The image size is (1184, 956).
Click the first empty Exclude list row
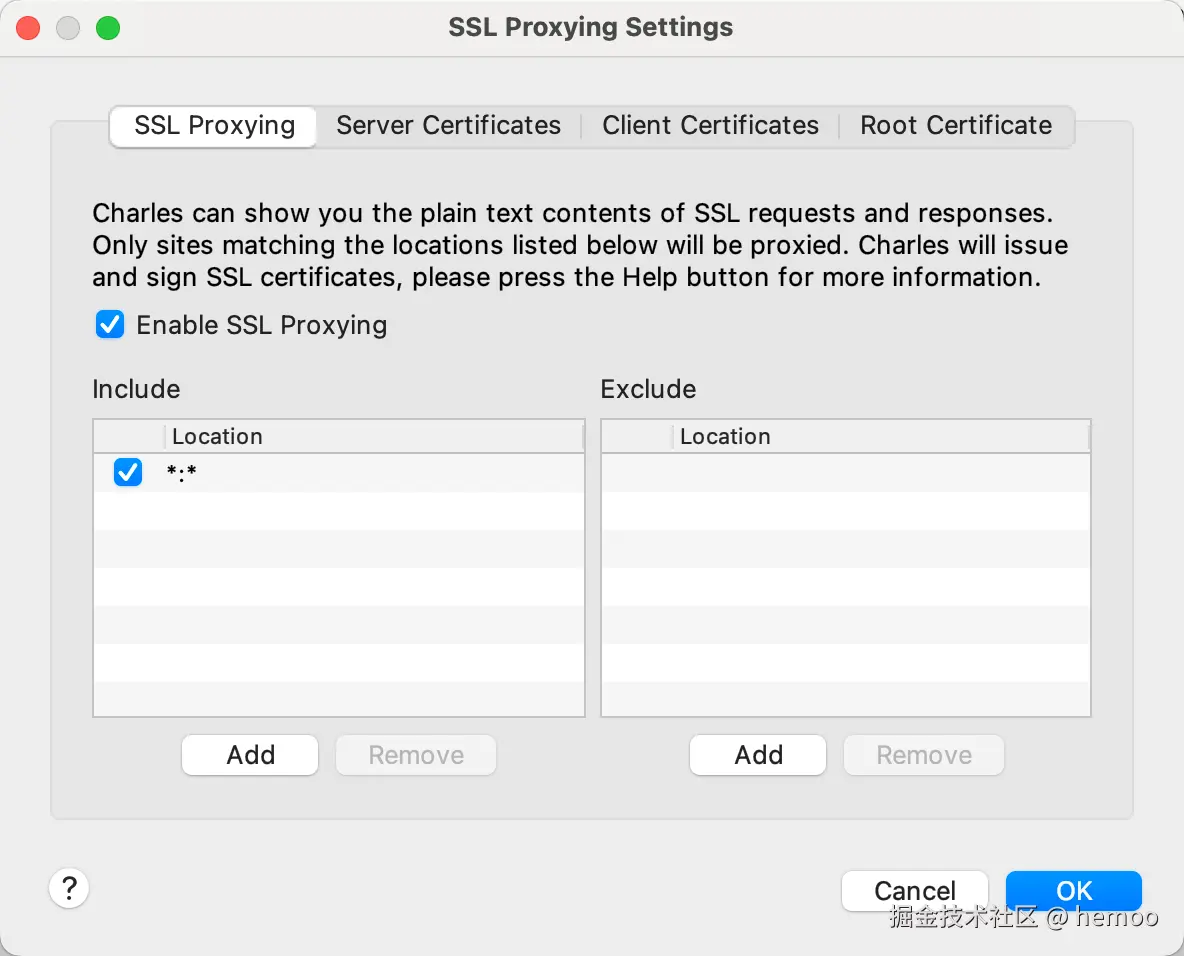coord(845,472)
